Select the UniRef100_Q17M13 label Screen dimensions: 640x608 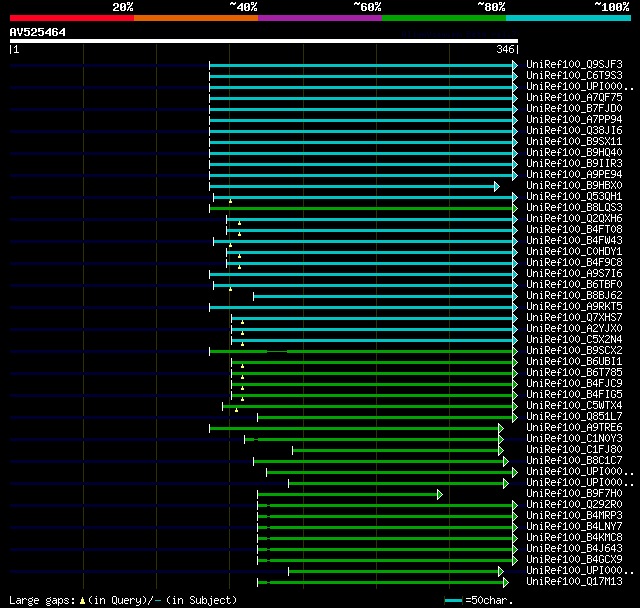click(x=574, y=582)
